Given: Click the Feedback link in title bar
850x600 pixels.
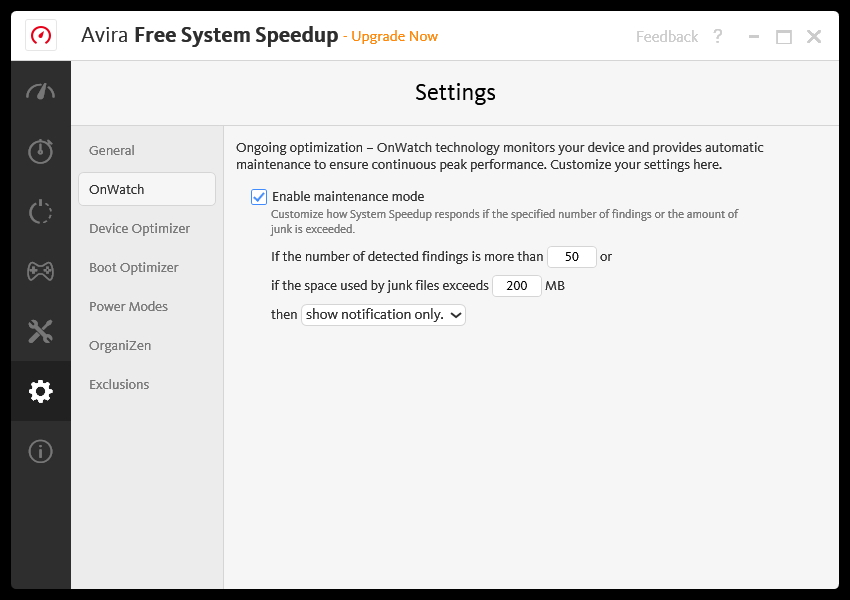Looking at the screenshot, I should coord(667,37).
